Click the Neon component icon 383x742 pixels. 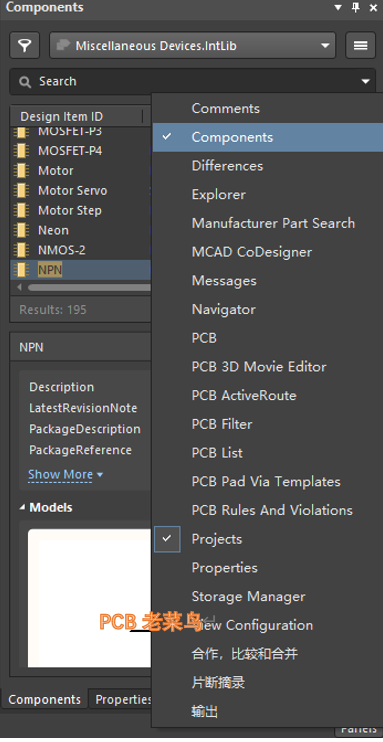(21, 230)
